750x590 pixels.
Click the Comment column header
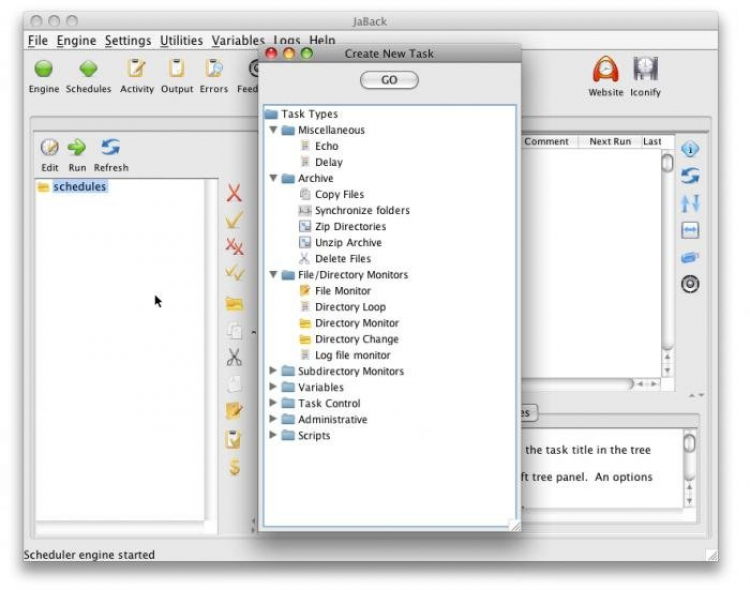[546, 142]
